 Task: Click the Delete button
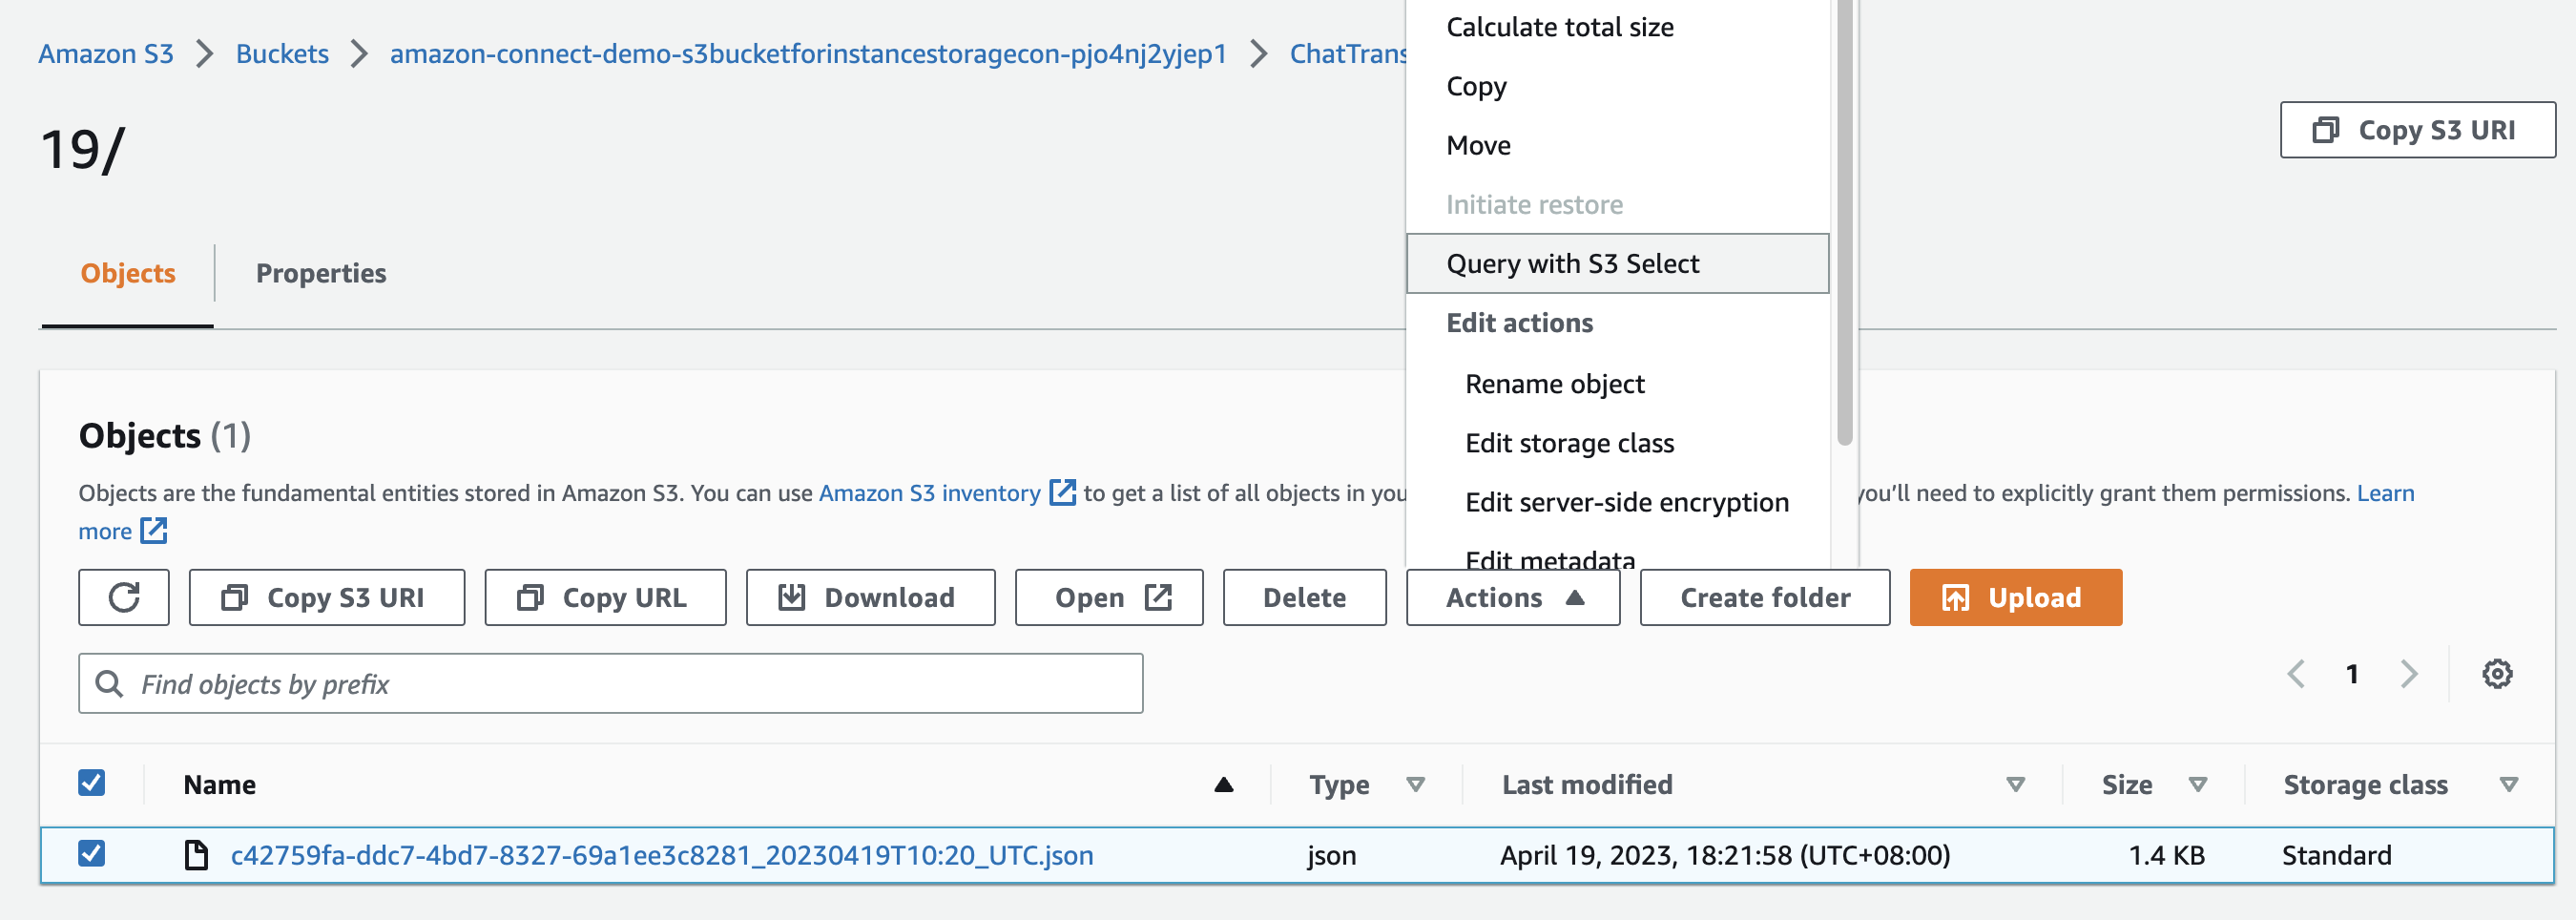[x=1304, y=597]
